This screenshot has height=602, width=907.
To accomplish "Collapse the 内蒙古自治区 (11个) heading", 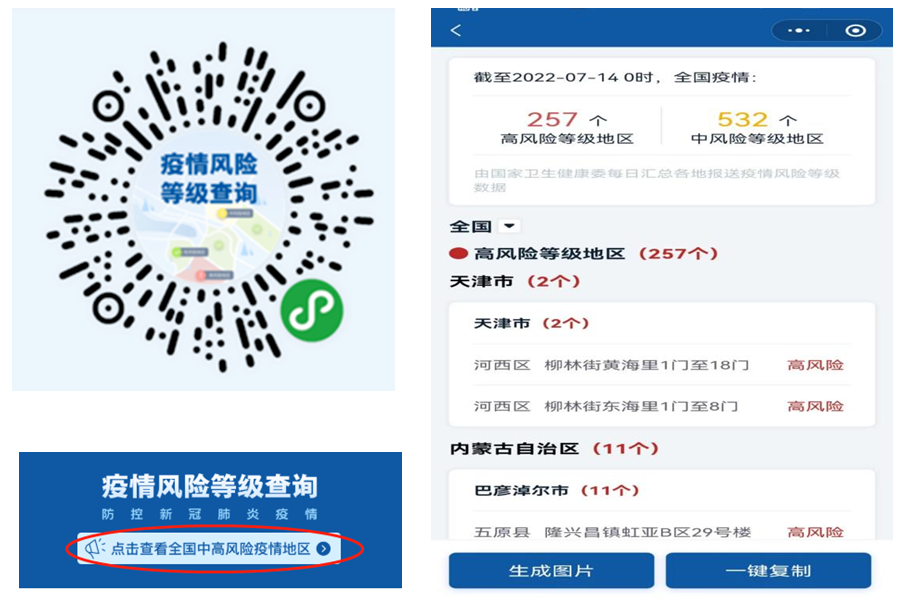I will point(554,448).
